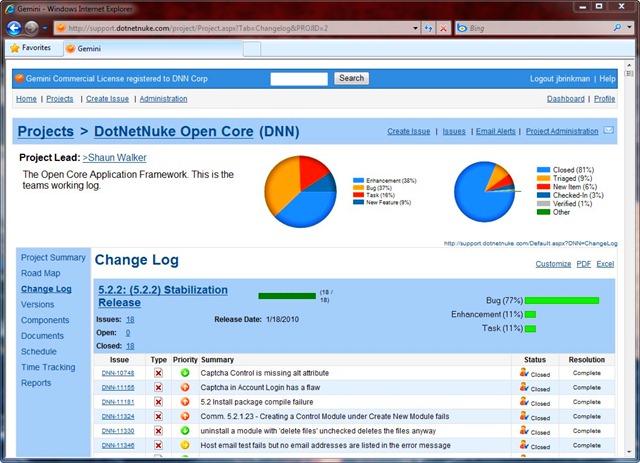Click the Customize link
640x463 pixels.
553,264
